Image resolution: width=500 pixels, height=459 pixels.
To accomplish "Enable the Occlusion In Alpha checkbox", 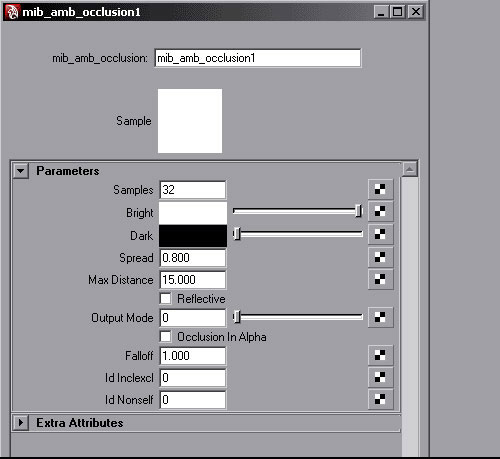I will [x=166, y=336].
